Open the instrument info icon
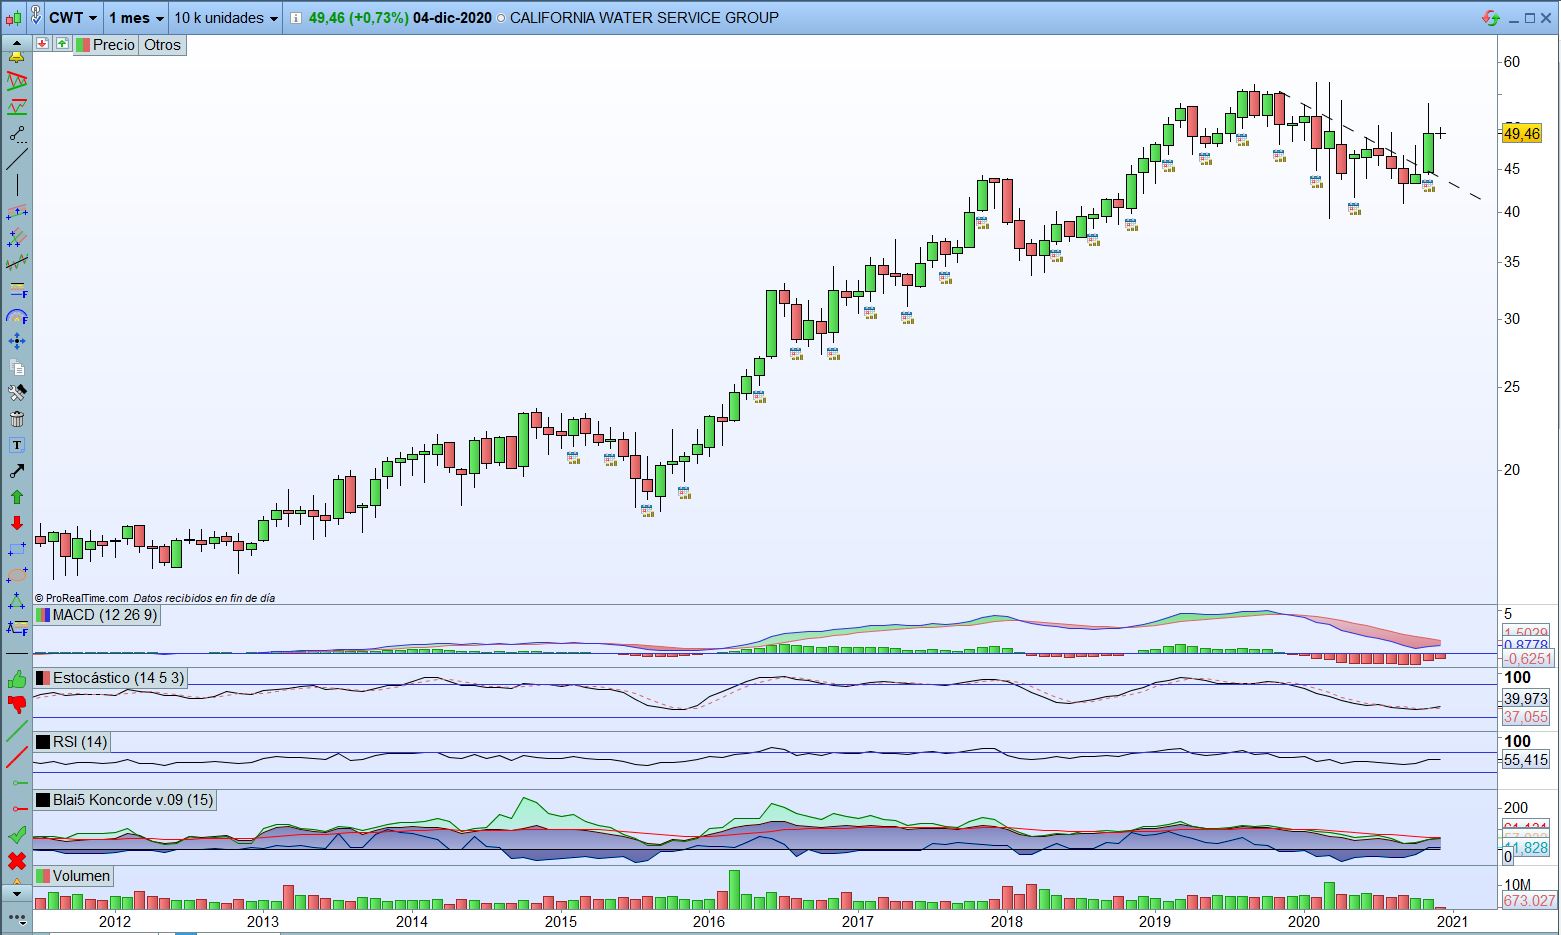 296,18
